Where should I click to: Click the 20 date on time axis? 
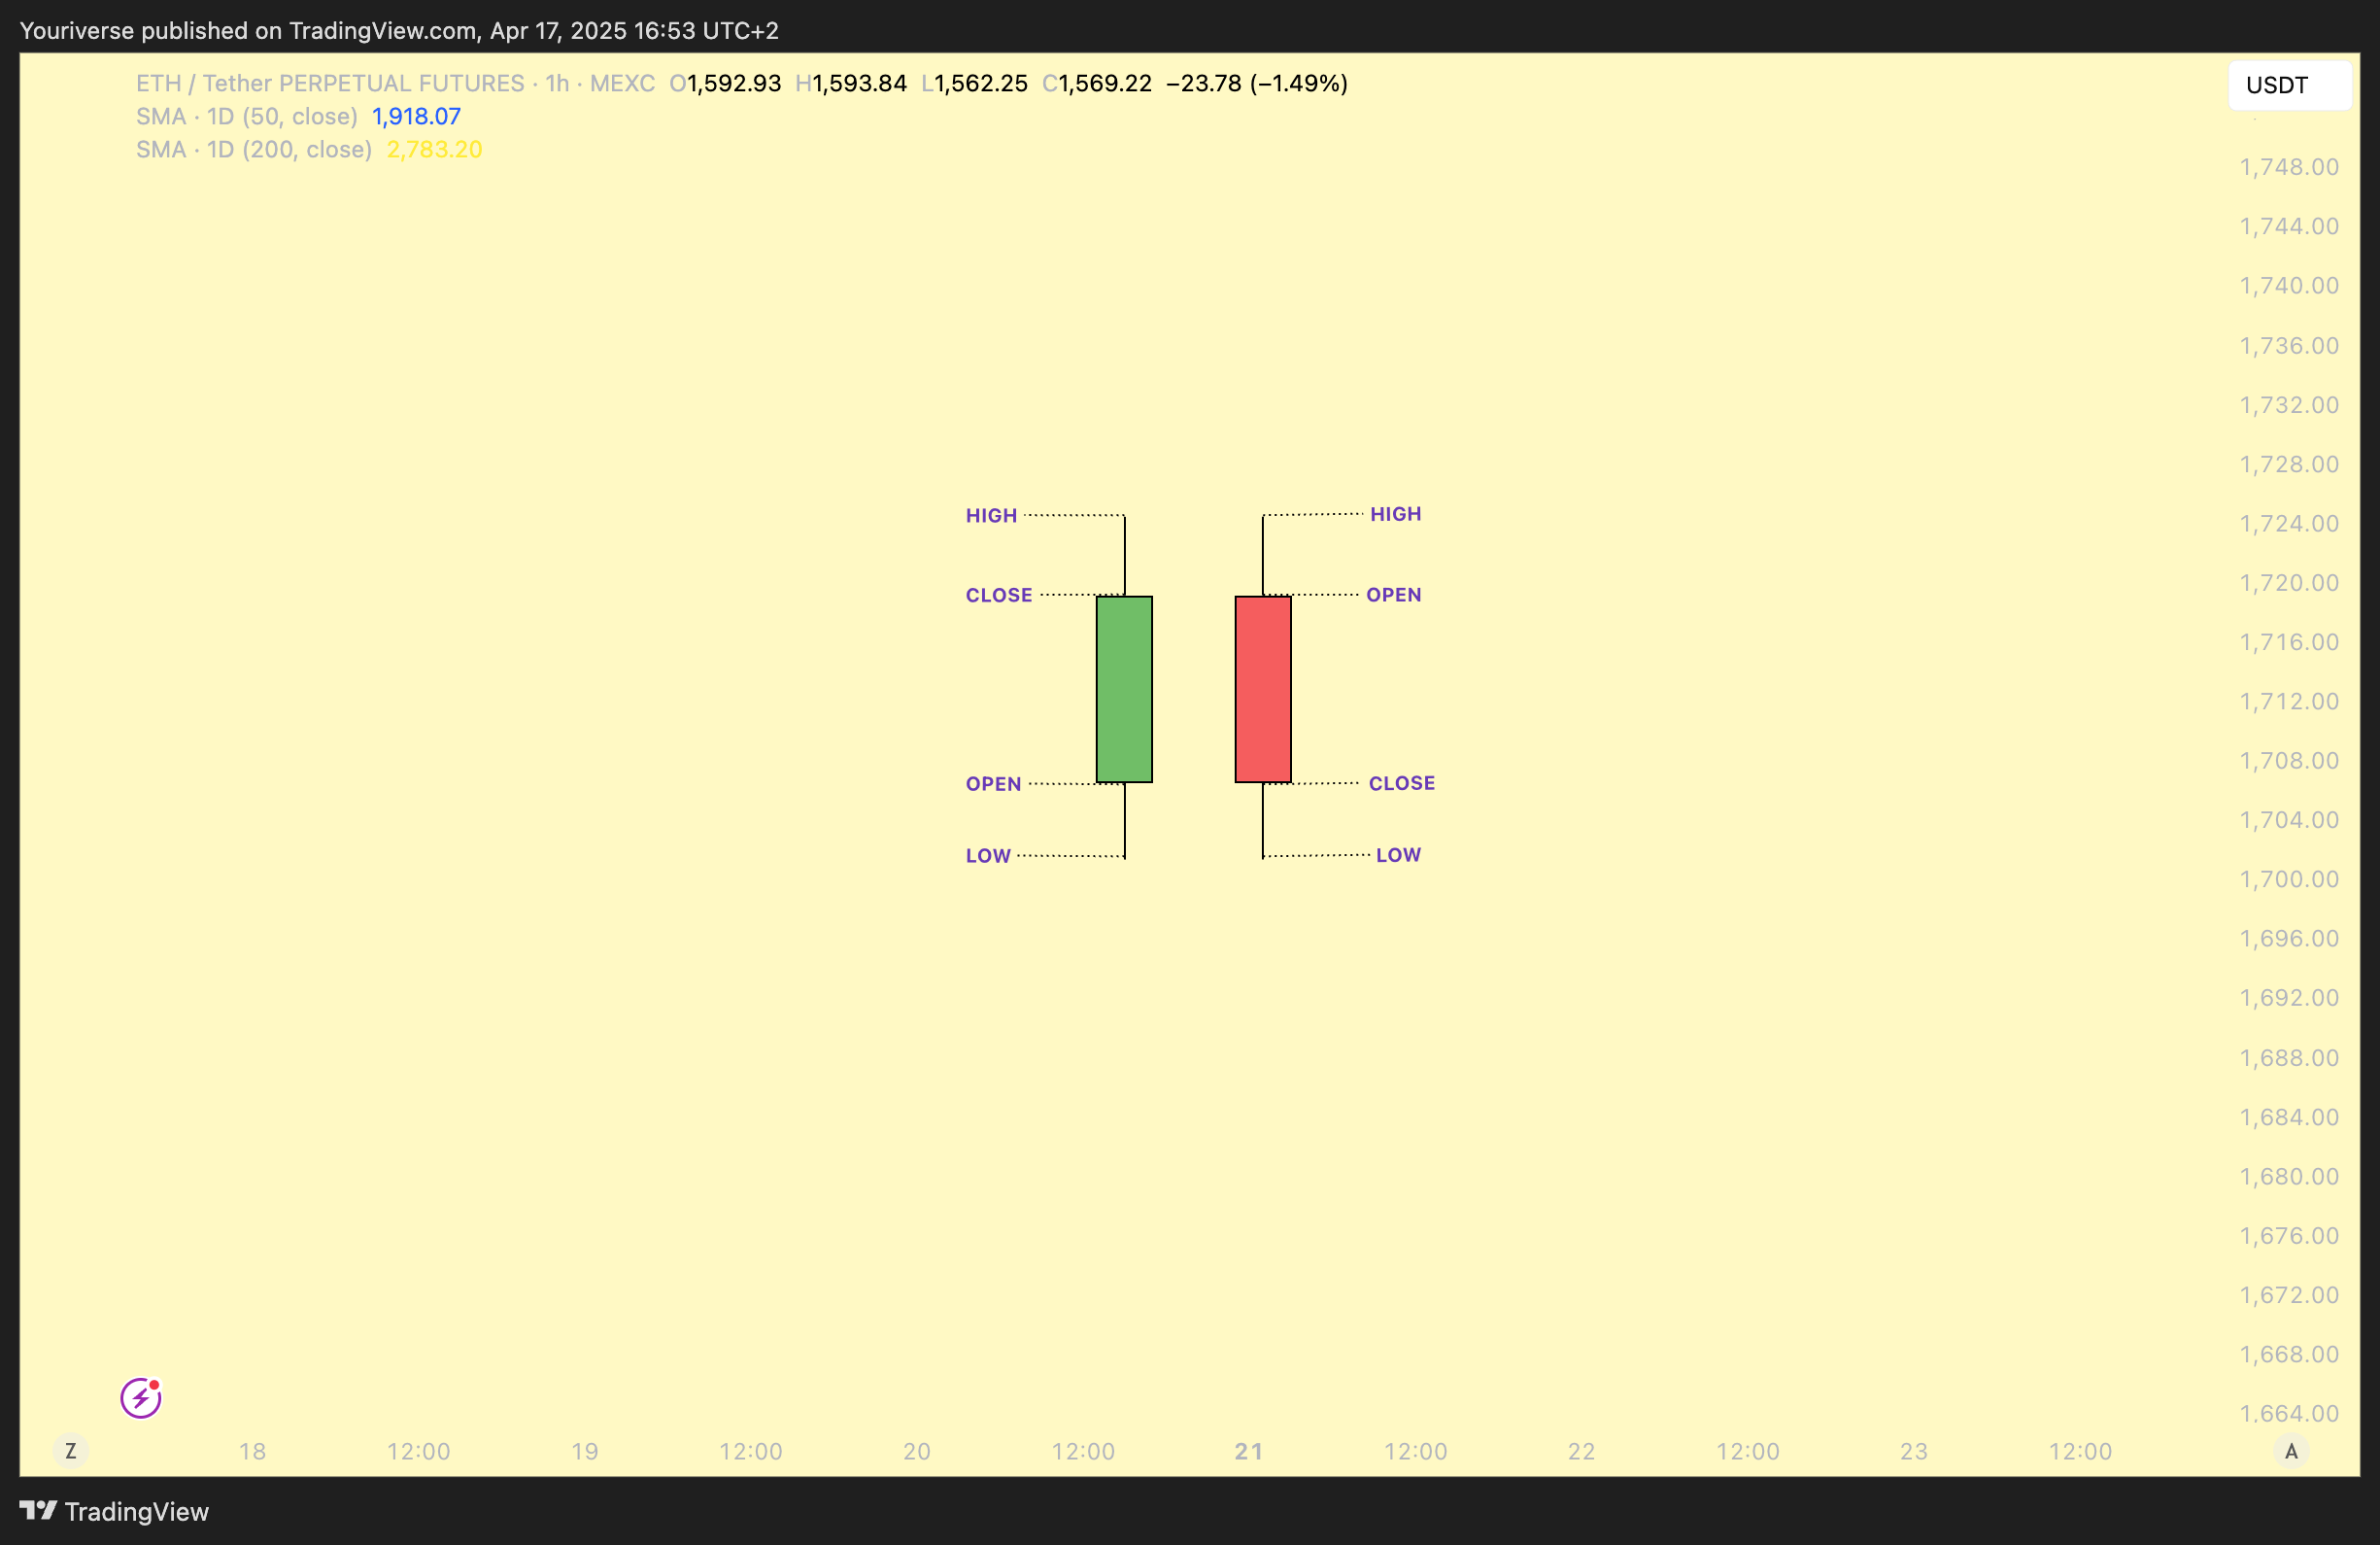point(916,1451)
